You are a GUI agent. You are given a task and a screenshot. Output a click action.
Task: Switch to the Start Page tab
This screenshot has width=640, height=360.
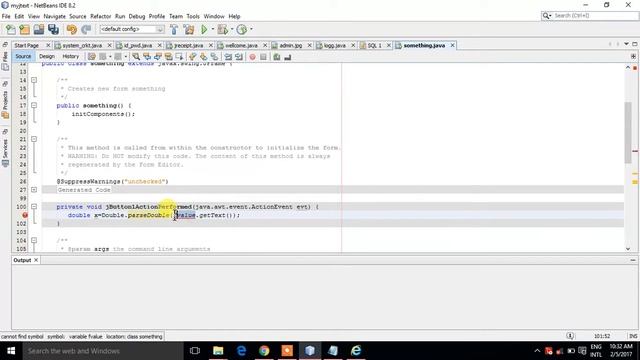click(27, 45)
